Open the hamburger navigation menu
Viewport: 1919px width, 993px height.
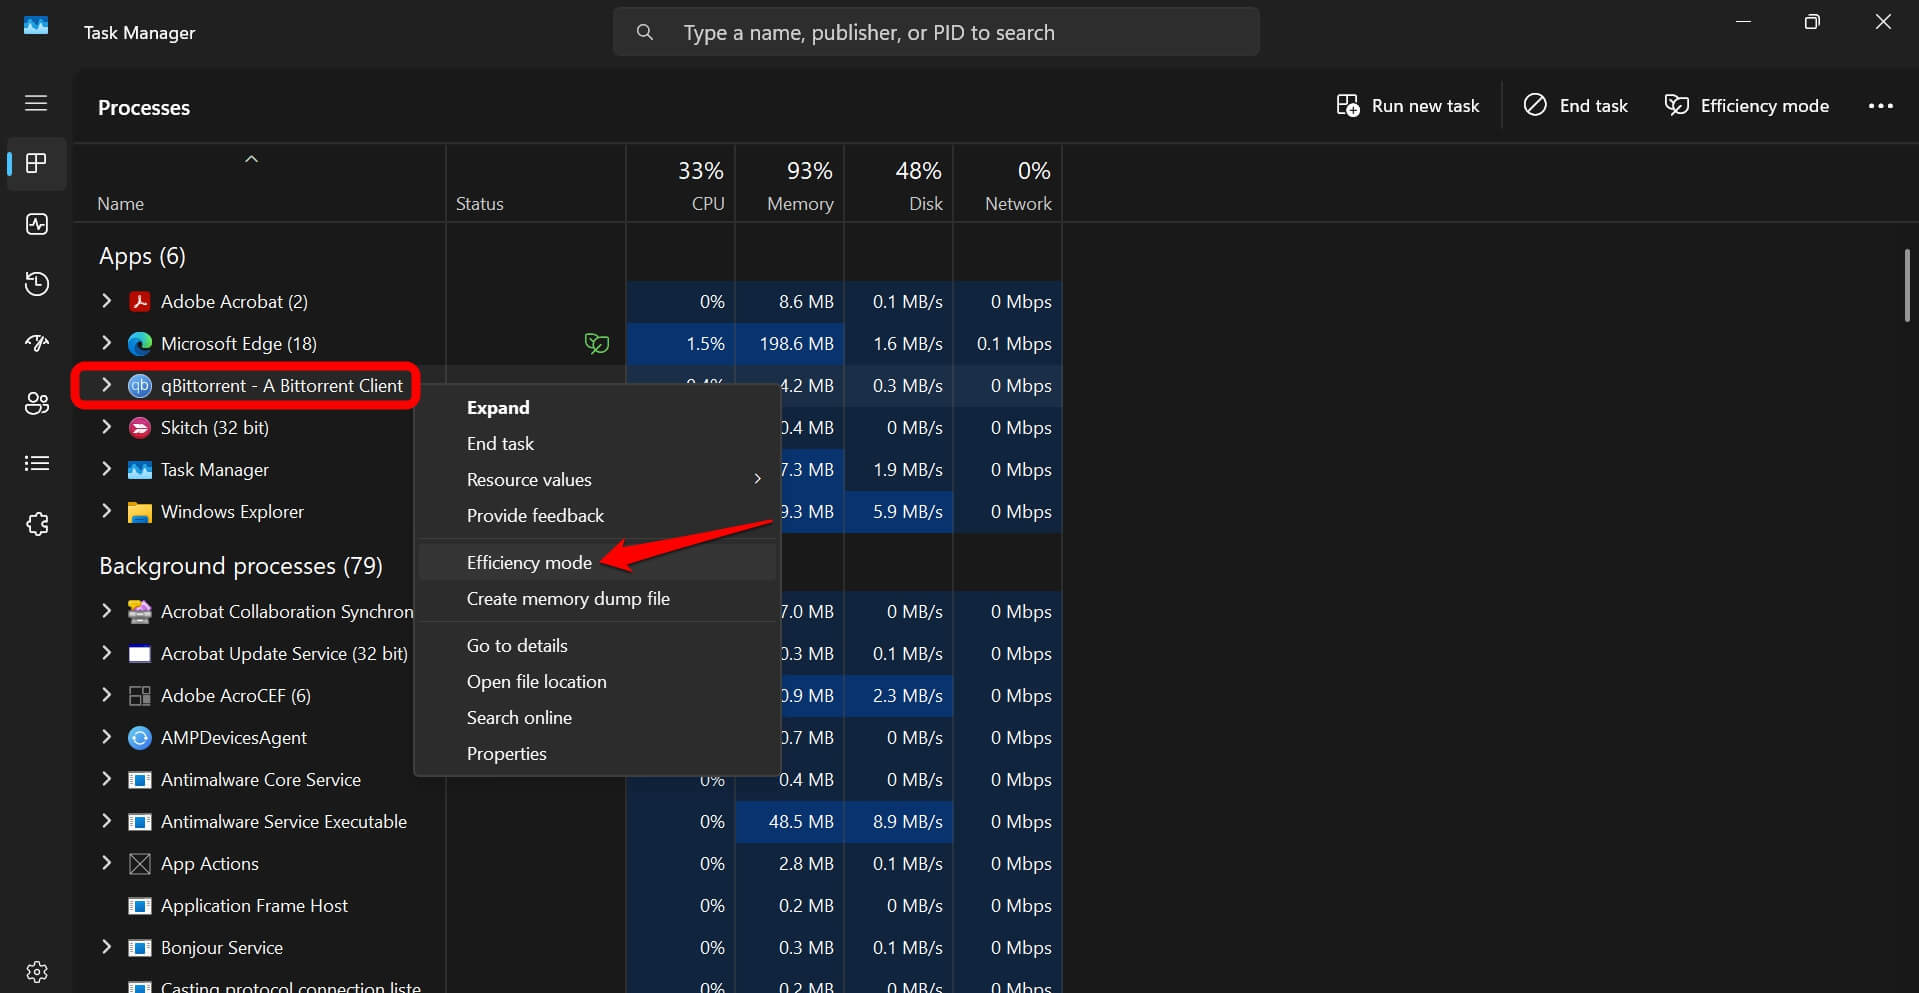(x=36, y=103)
